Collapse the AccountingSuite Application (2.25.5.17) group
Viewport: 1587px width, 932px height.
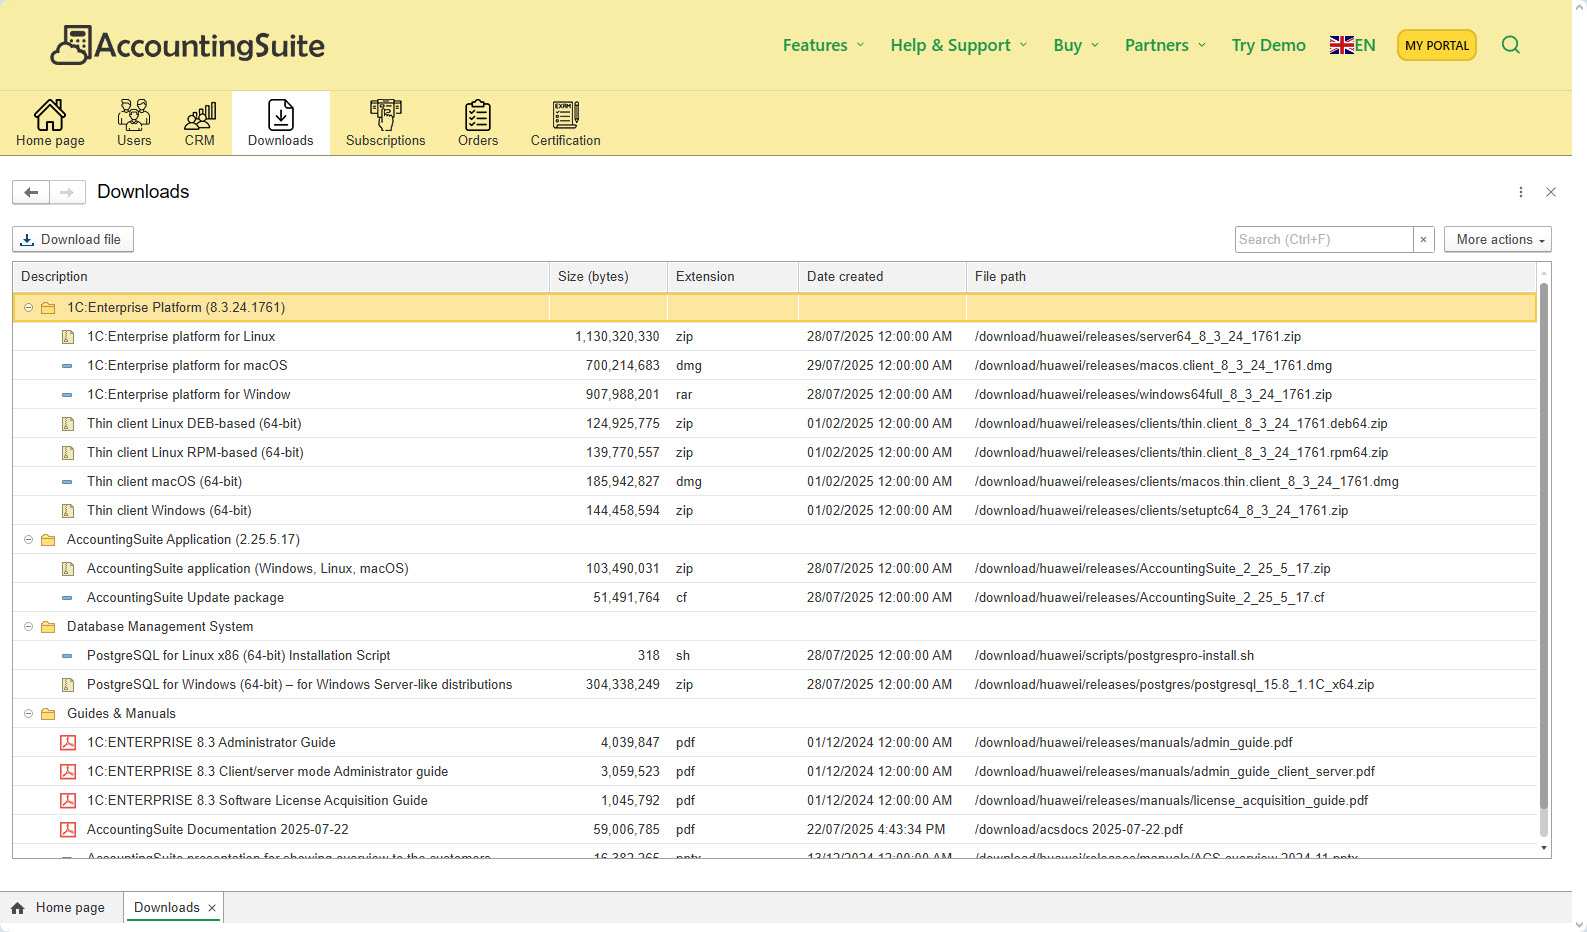tap(29, 540)
